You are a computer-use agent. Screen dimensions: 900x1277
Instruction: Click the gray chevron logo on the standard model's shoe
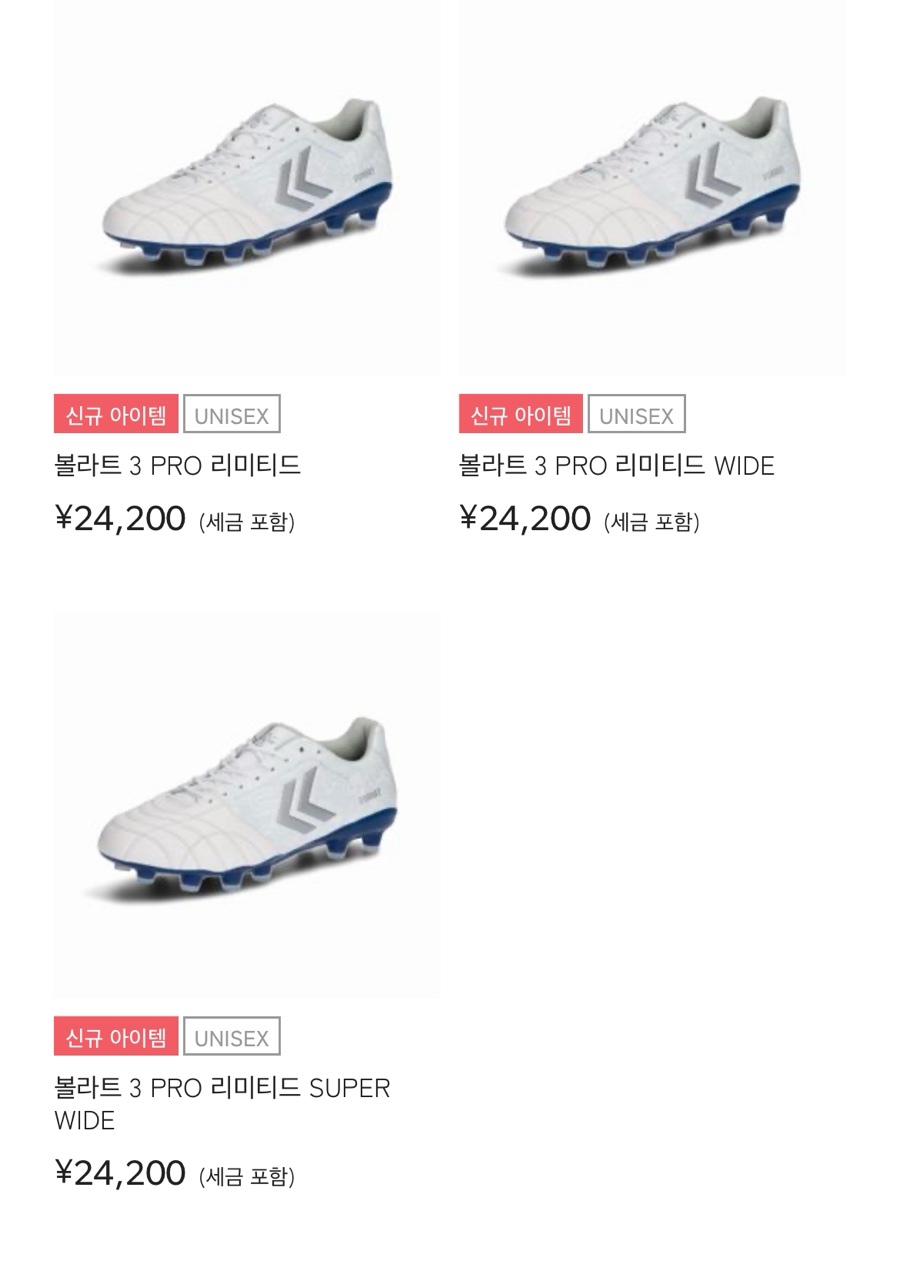[303, 182]
